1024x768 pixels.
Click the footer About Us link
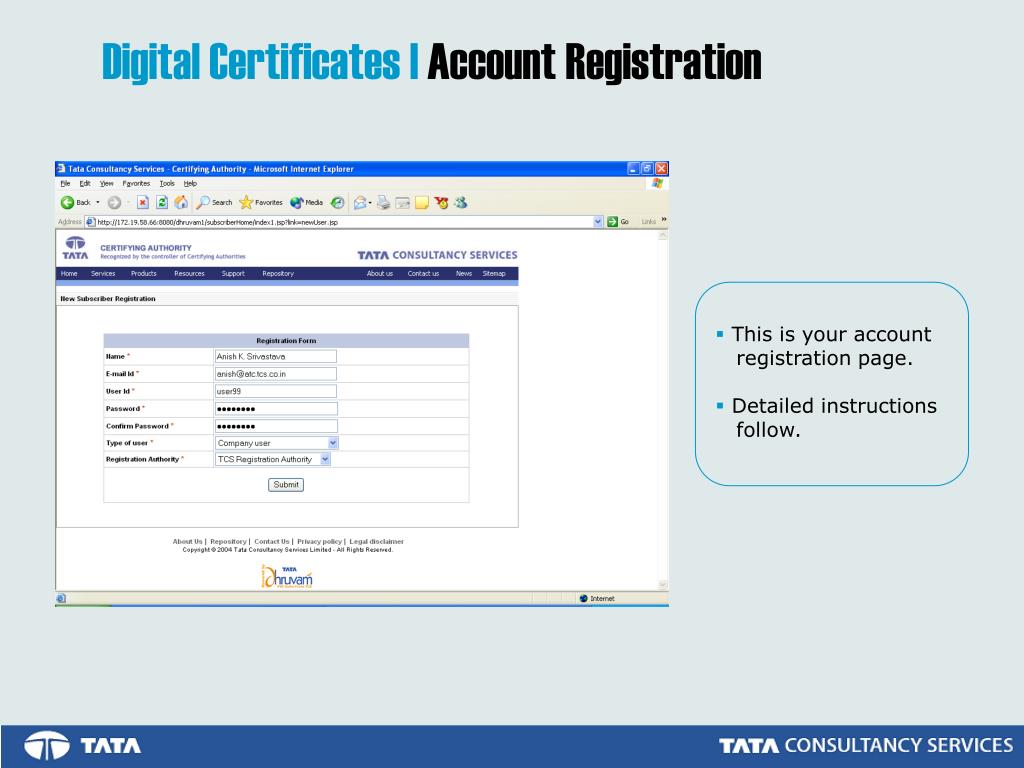click(187, 541)
